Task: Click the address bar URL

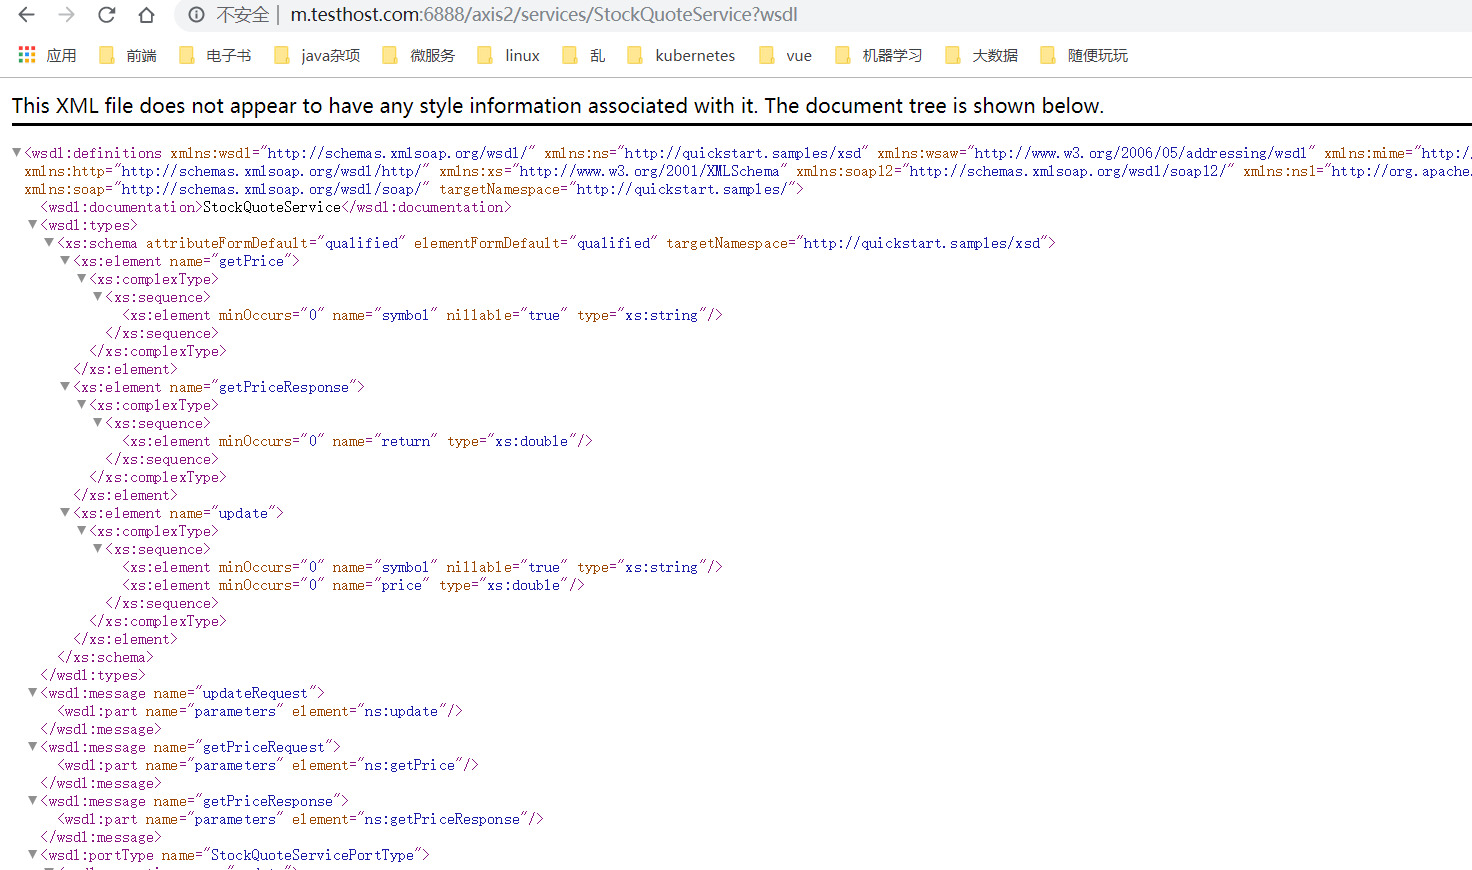Action: point(543,15)
